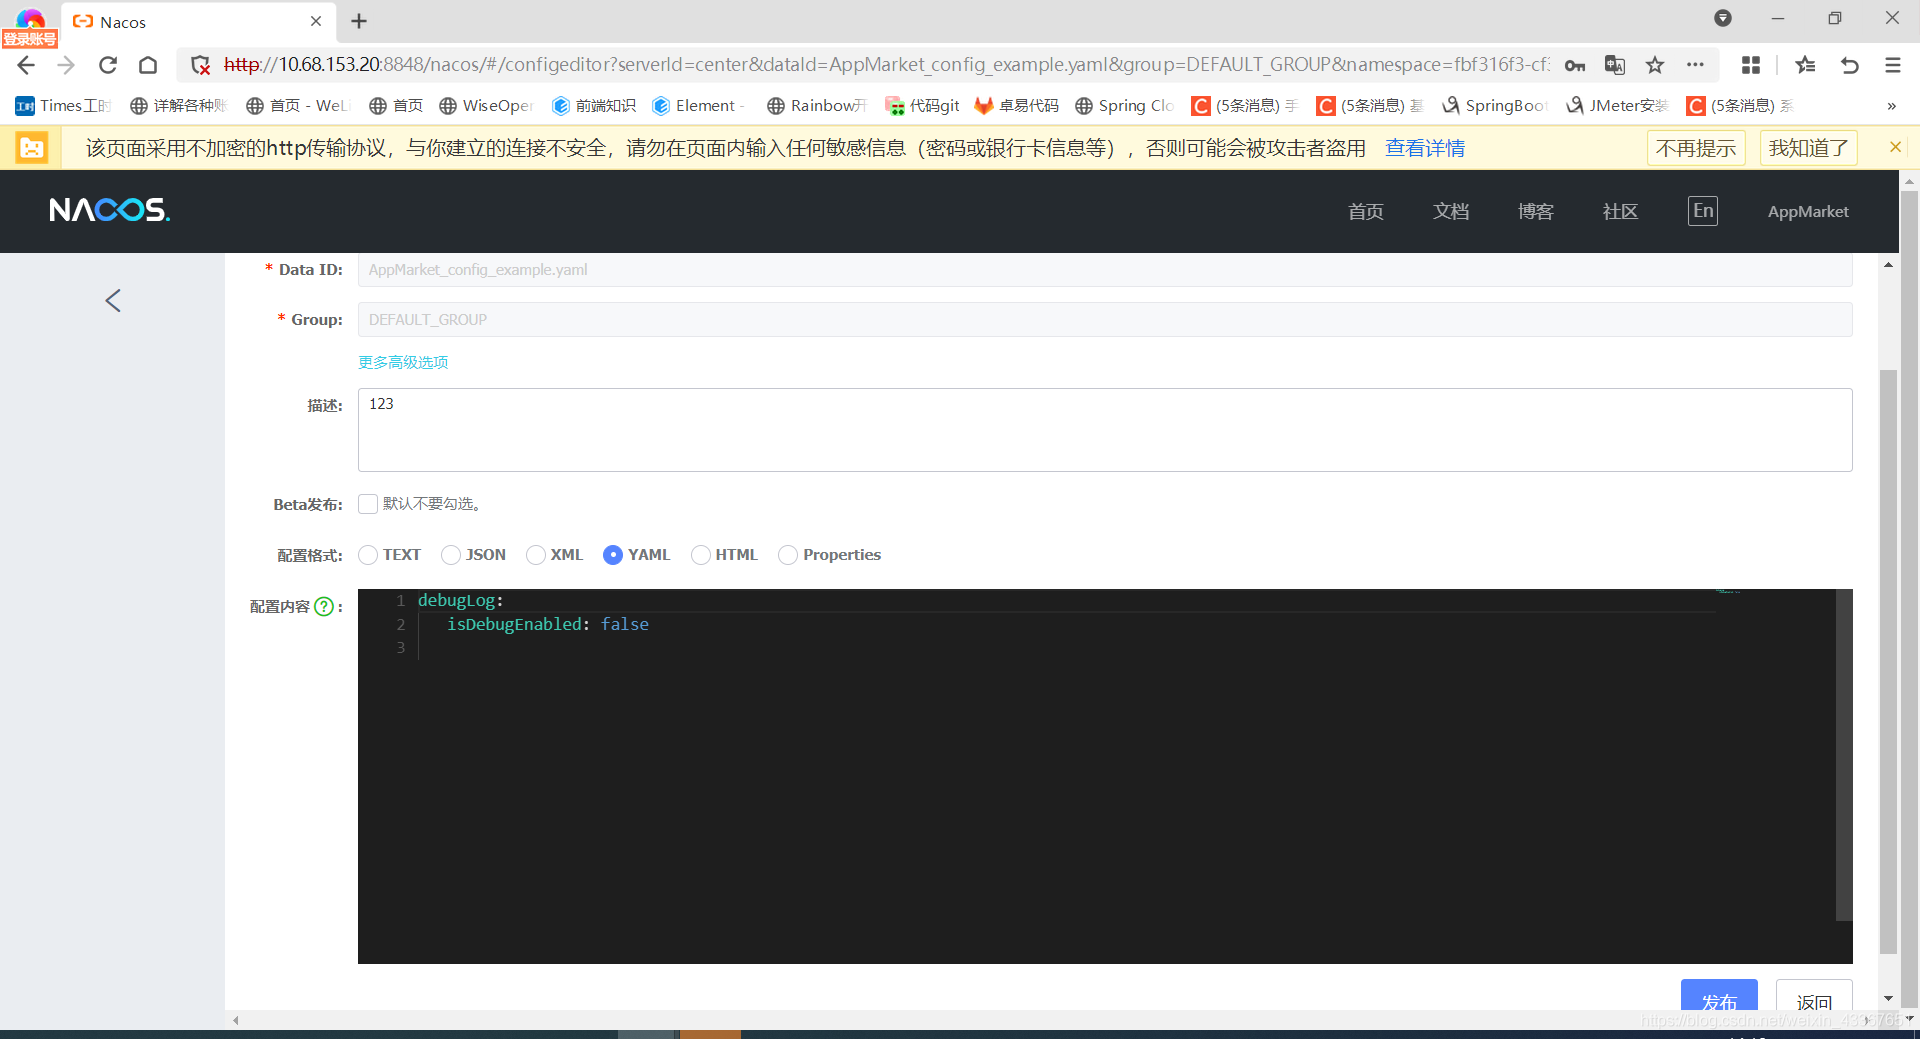Viewport: 1920px width, 1039px height.
Task: Switch language with En toggle
Action: click(x=1703, y=211)
